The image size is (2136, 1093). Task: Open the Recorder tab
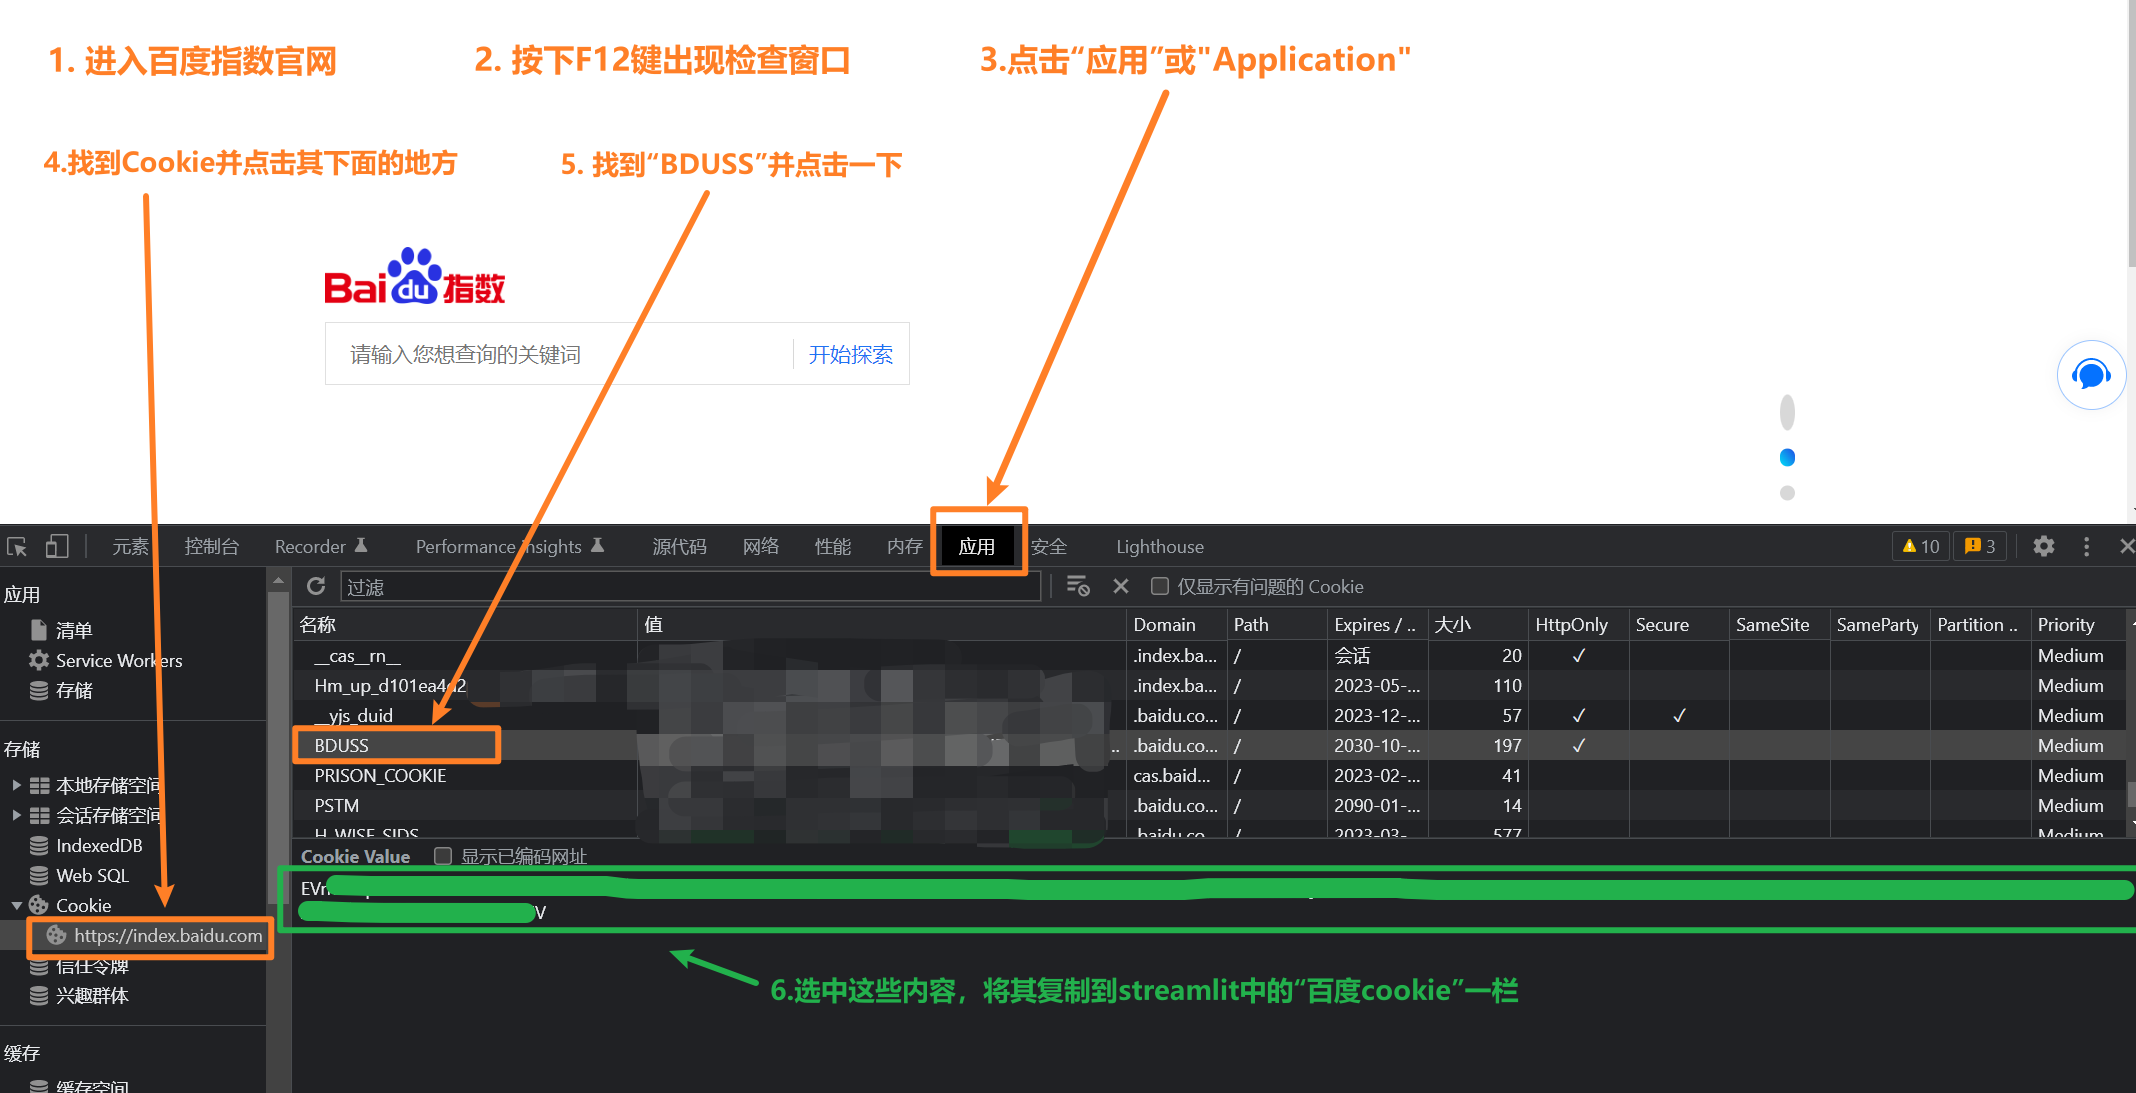pos(321,546)
